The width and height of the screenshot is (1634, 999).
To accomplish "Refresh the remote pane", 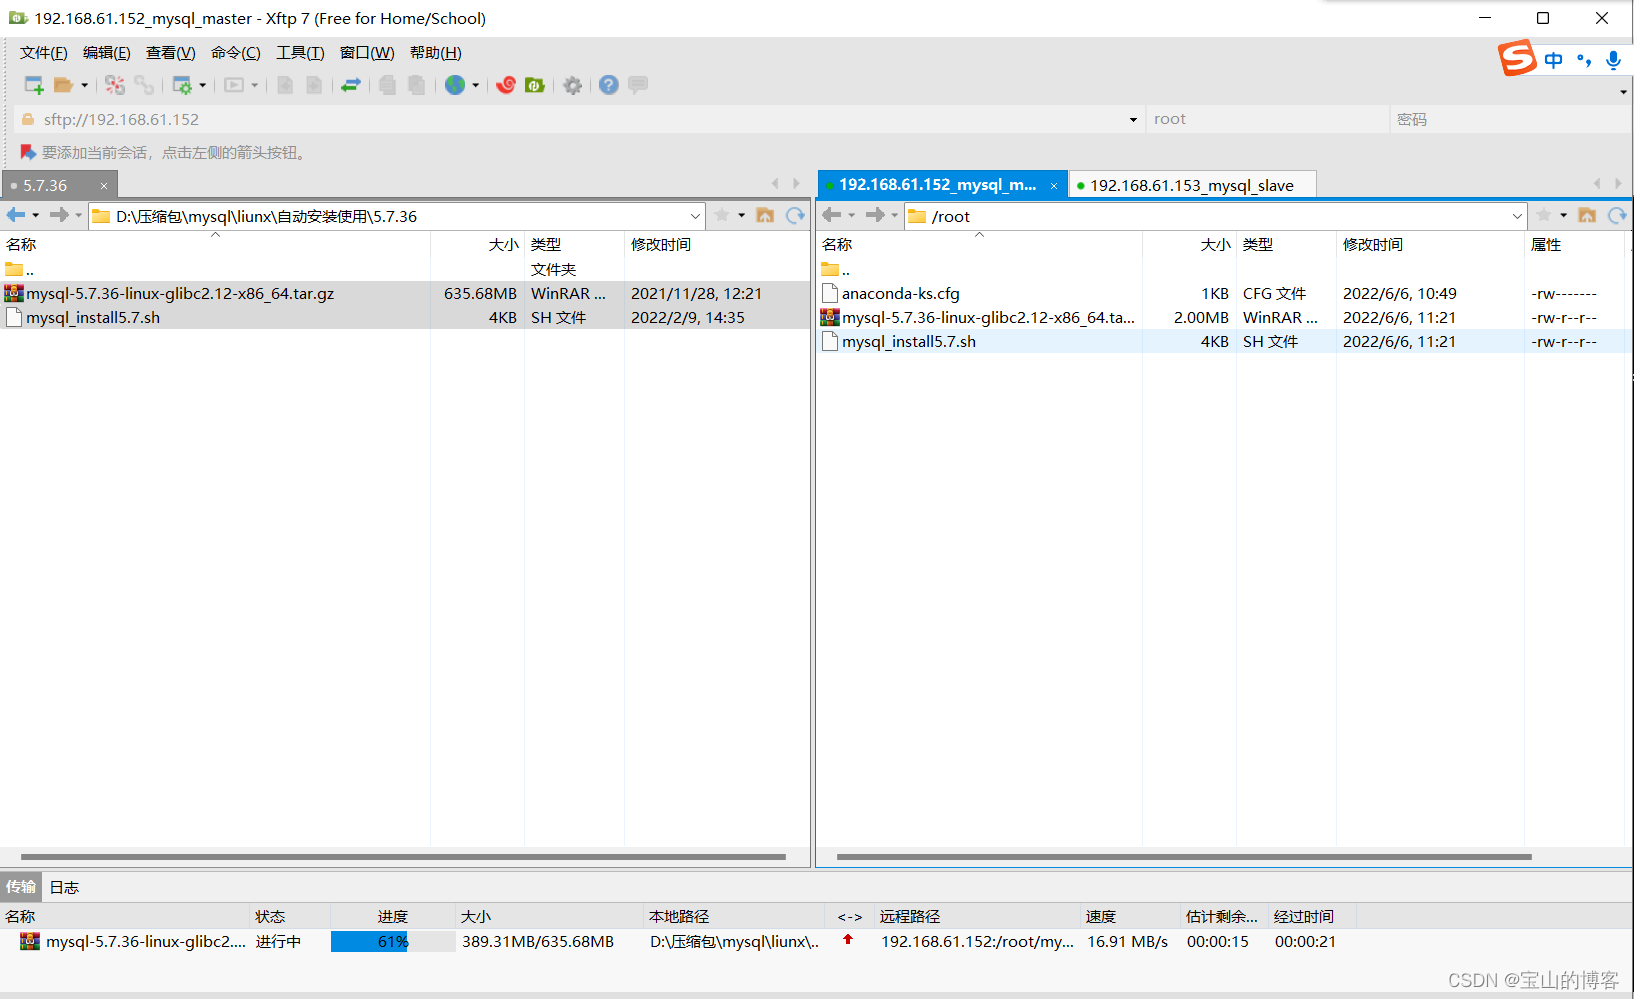I will pyautogui.click(x=1618, y=215).
